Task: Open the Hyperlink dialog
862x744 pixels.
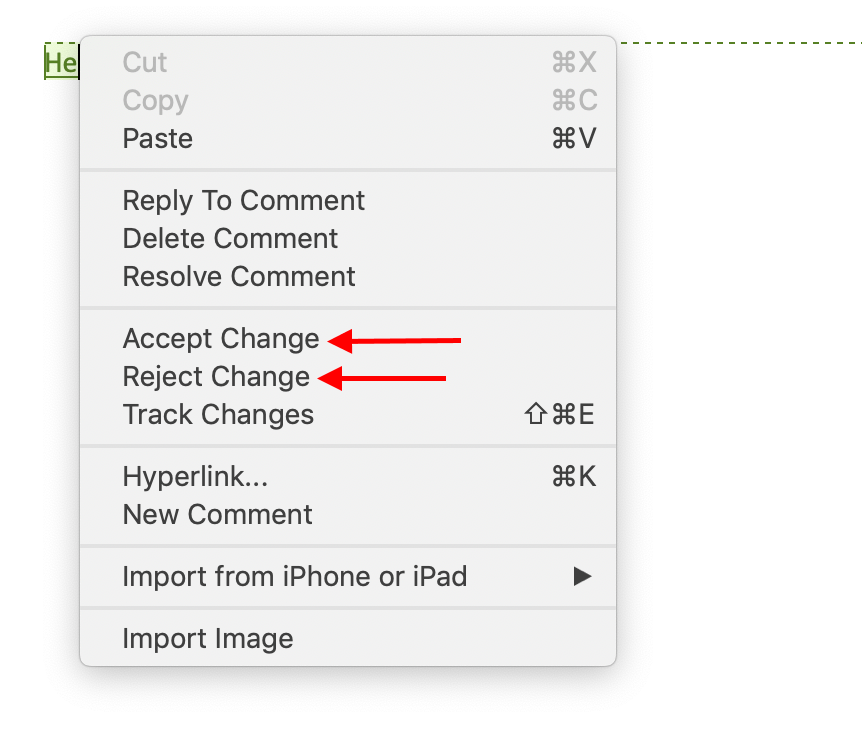Action: [194, 476]
